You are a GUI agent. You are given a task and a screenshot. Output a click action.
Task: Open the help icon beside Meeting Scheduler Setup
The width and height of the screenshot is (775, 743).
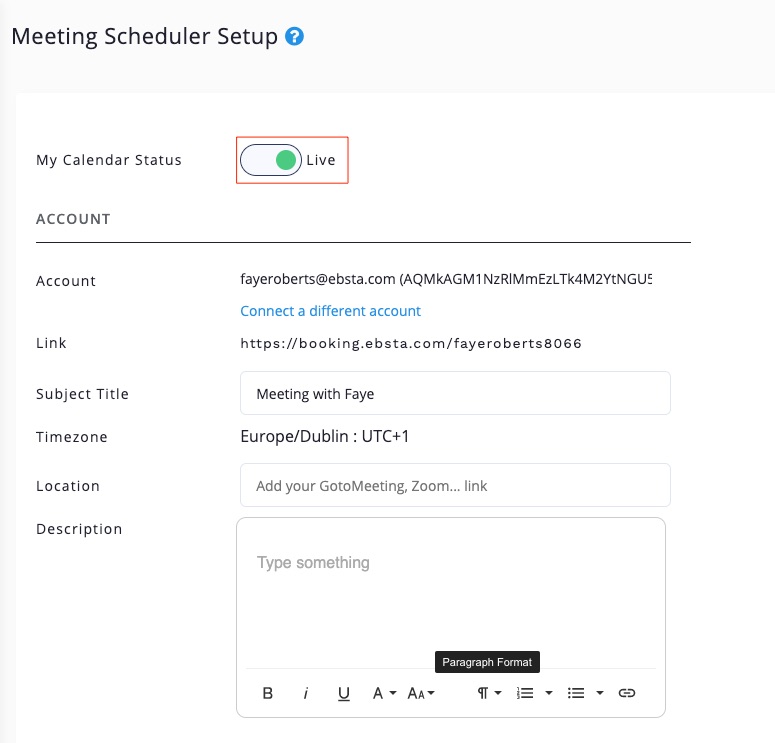pyautogui.click(x=294, y=37)
